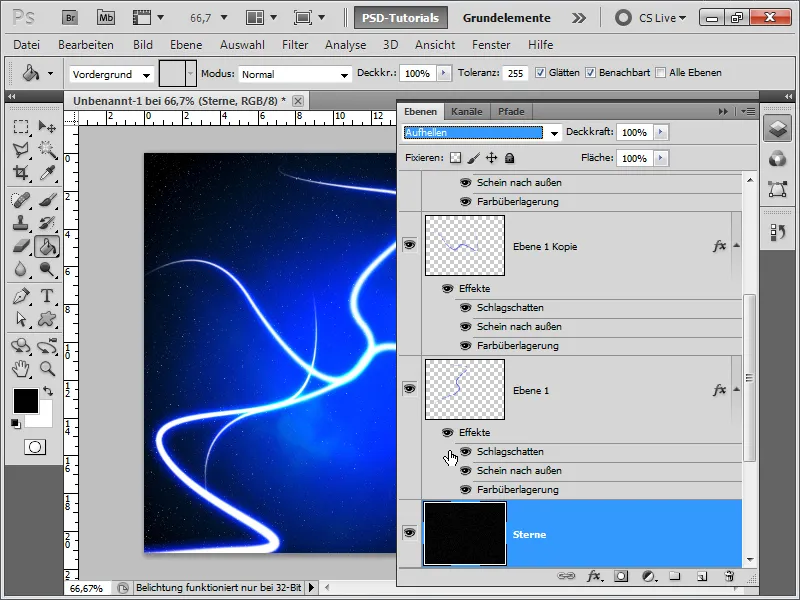This screenshot has width=800, height=600.
Task: Select the Type tool
Action: pyautogui.click(x=47, y=296)
